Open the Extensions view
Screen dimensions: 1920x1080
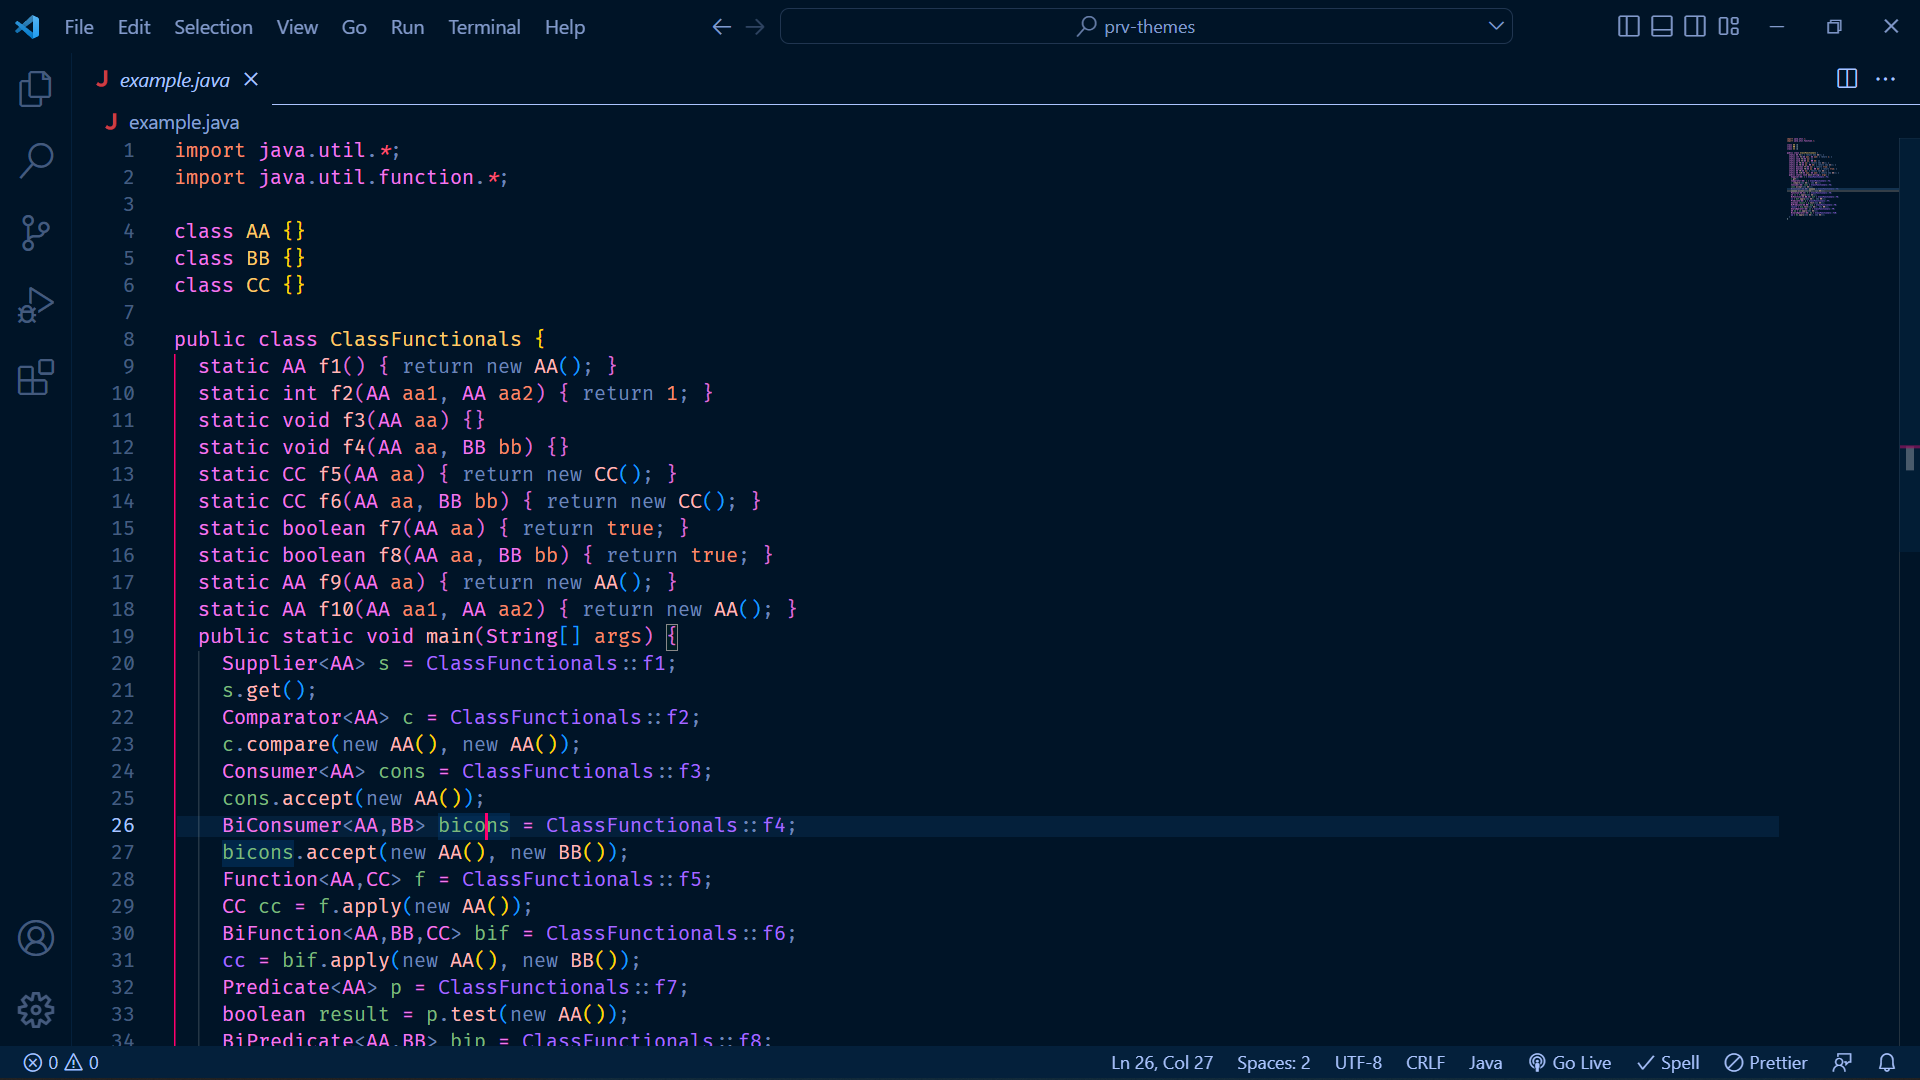(36, 378)
